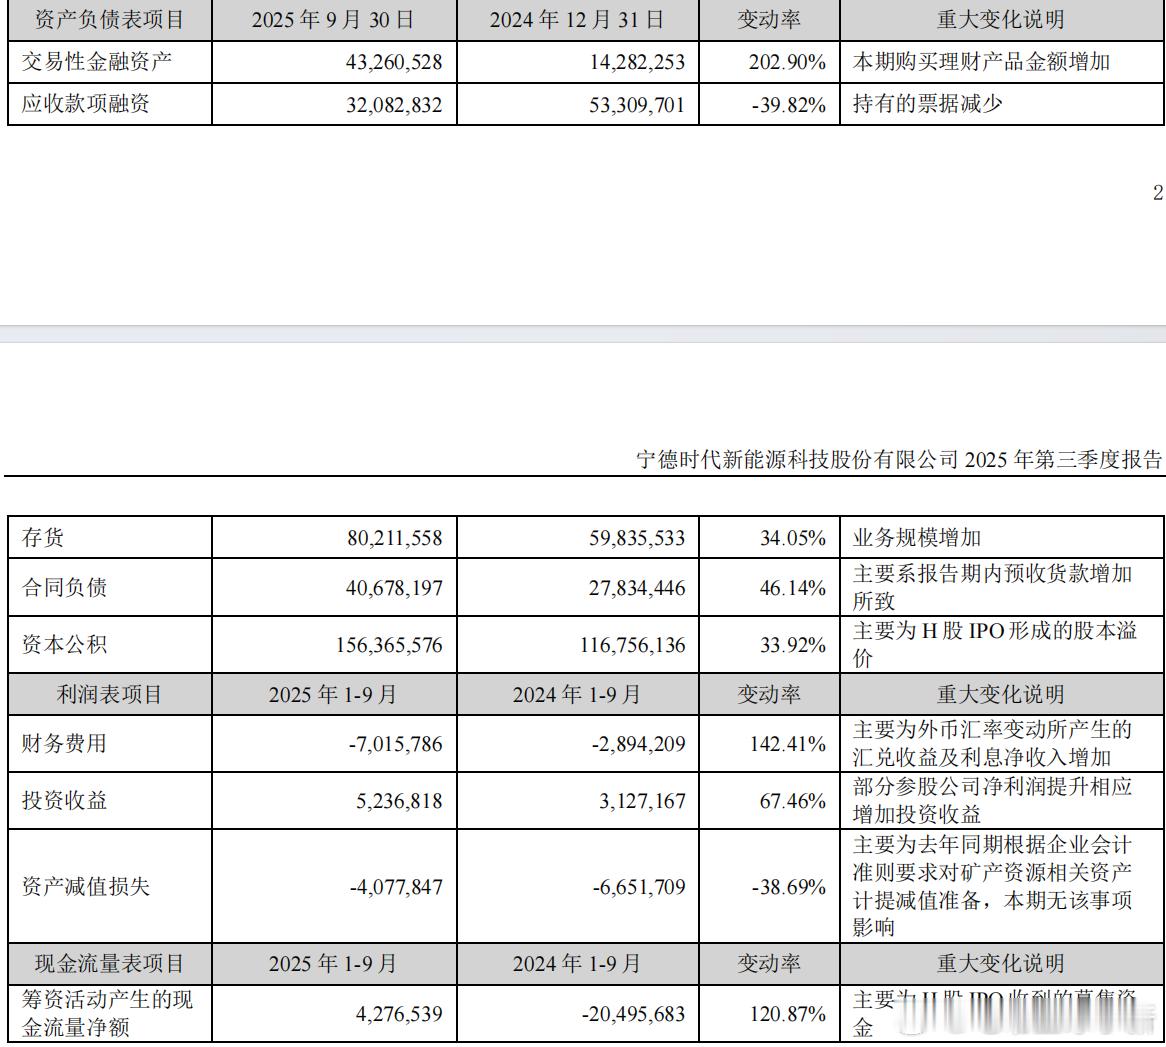Screen dimensions: 1166x1047
Task: Click the 投资收益 row label
Action: coord(65,801)
